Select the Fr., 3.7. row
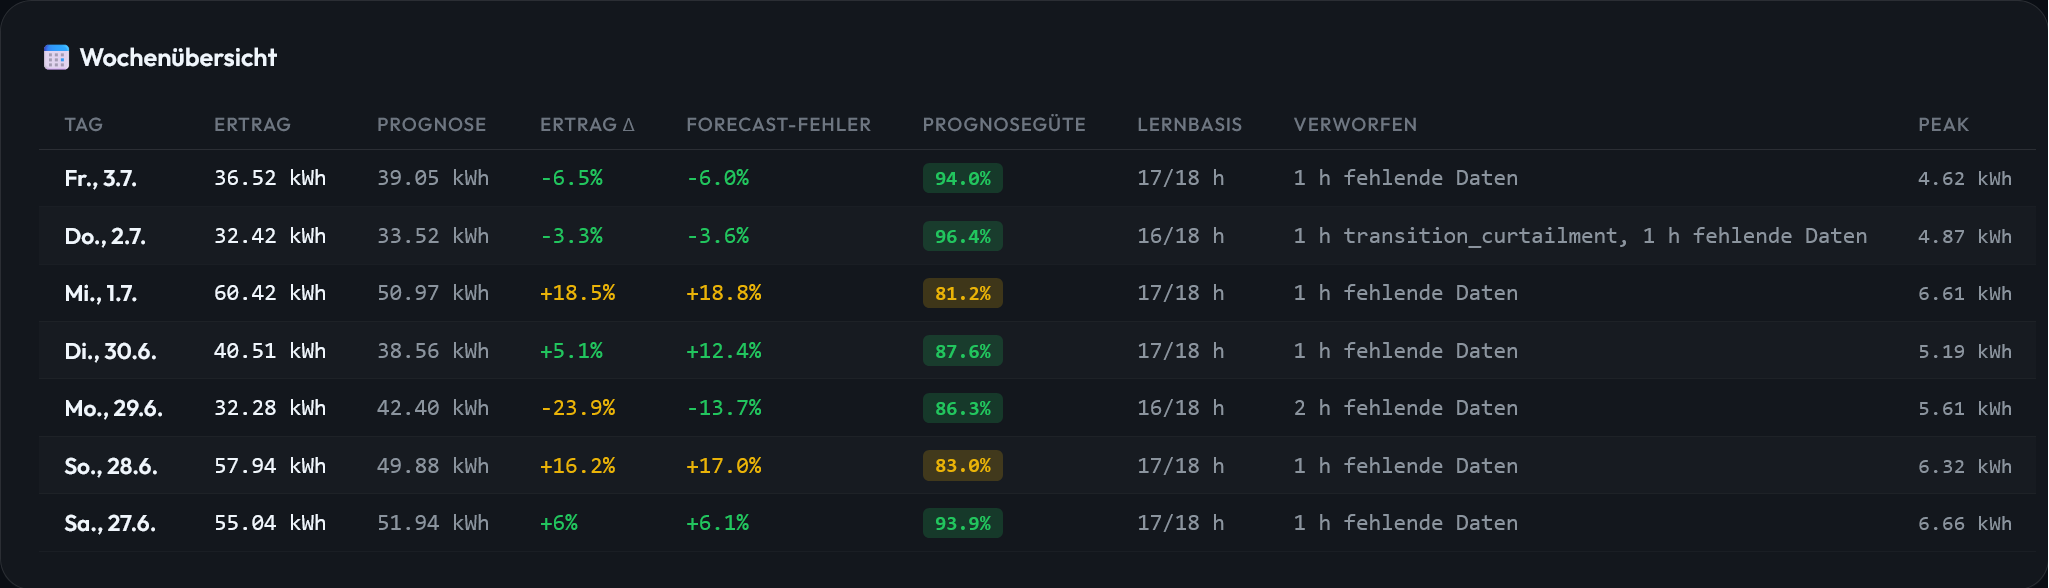 (x=1037, y=178)
